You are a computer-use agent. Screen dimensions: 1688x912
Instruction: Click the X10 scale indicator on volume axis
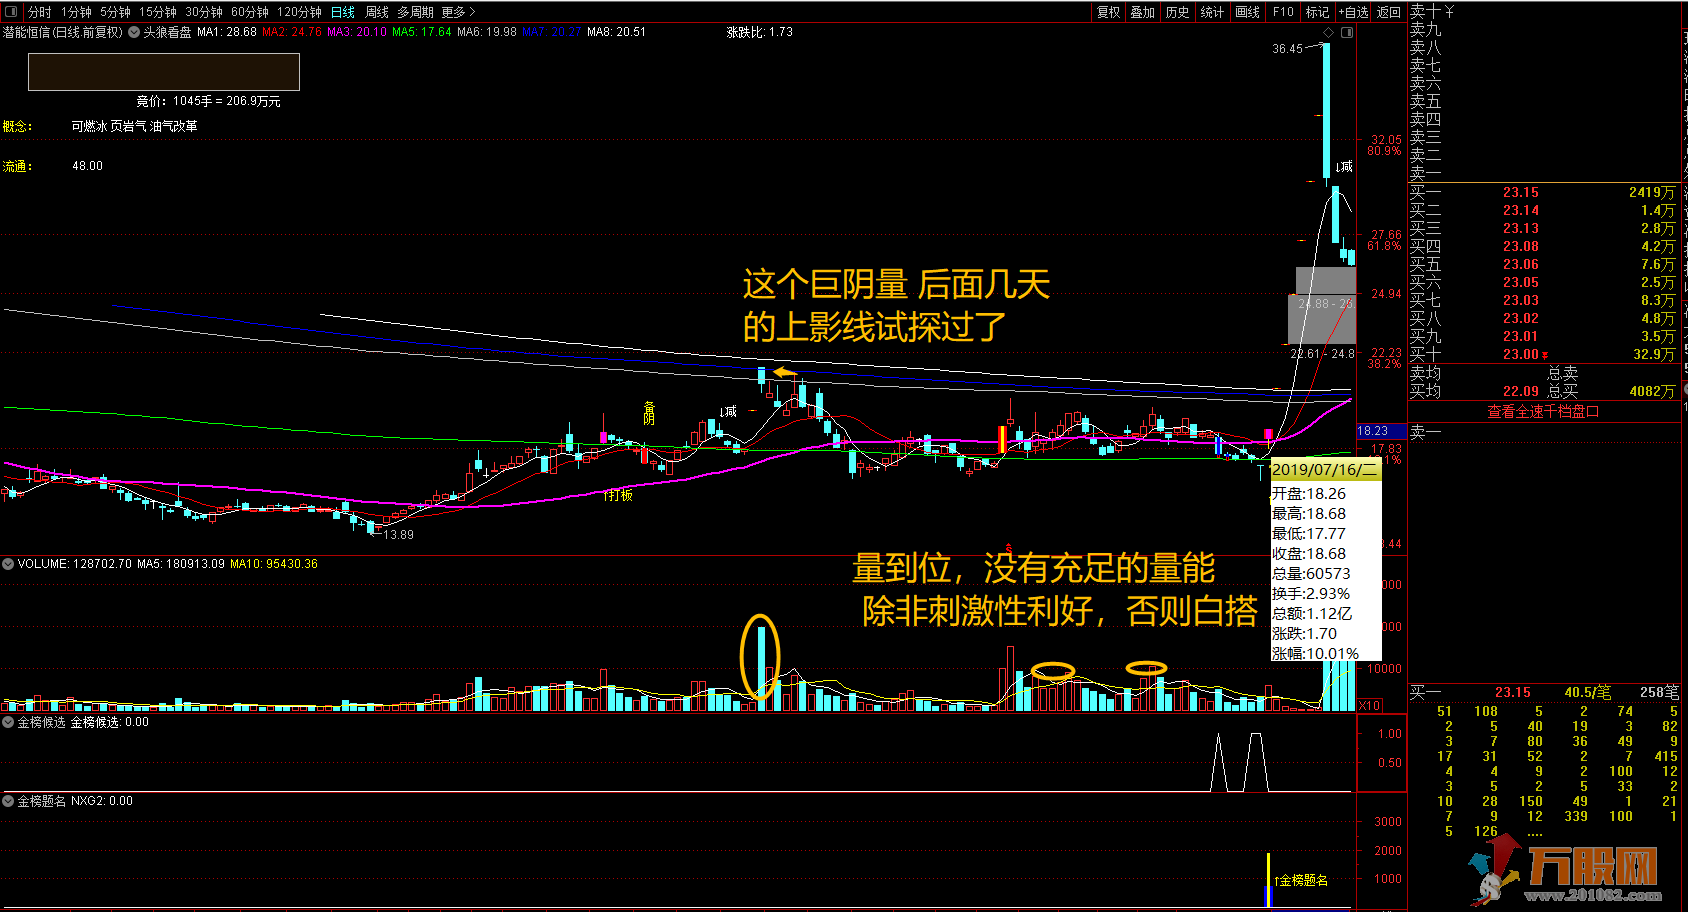tap(1369, 706)
